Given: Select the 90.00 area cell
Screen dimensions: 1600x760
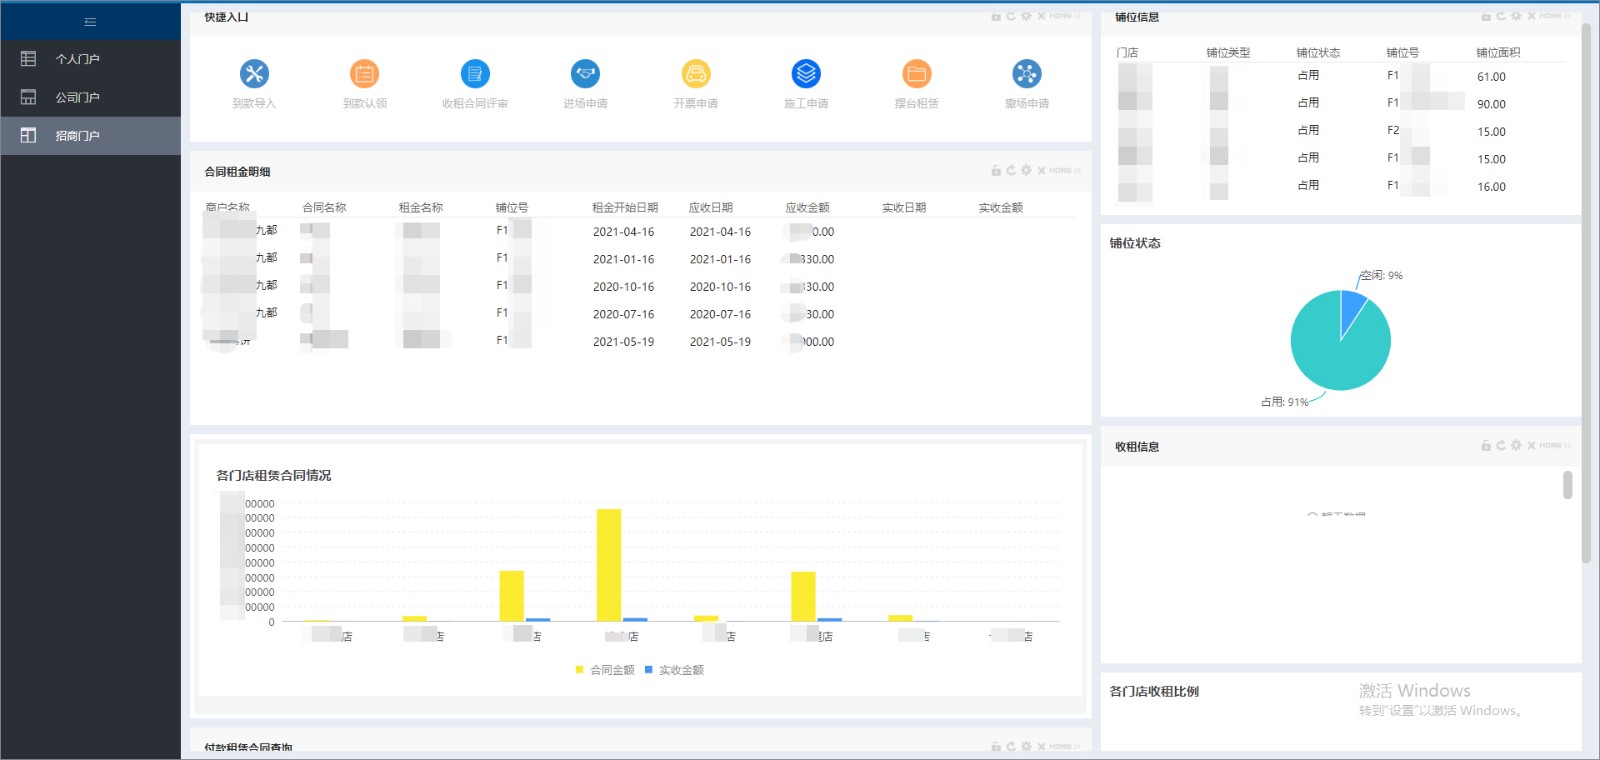Looking at the screenshot, I should 1491,104.
